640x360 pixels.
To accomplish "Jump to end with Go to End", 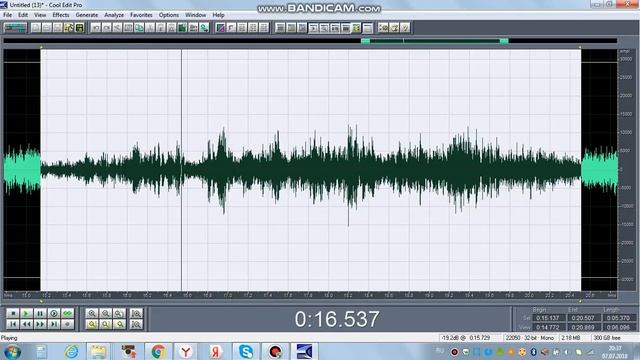I will (54, 324).
